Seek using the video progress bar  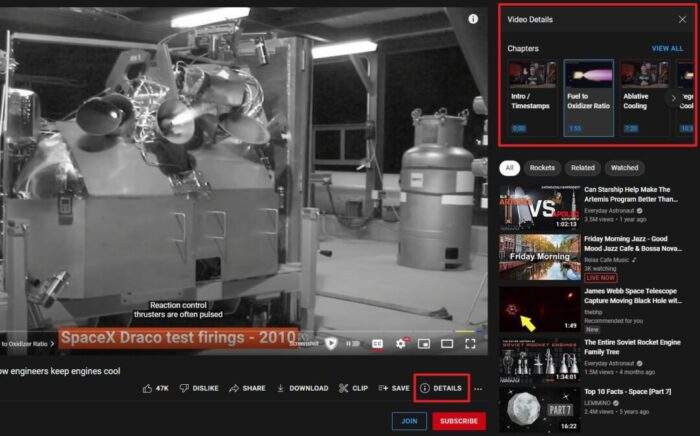click(x=243, y=332)
